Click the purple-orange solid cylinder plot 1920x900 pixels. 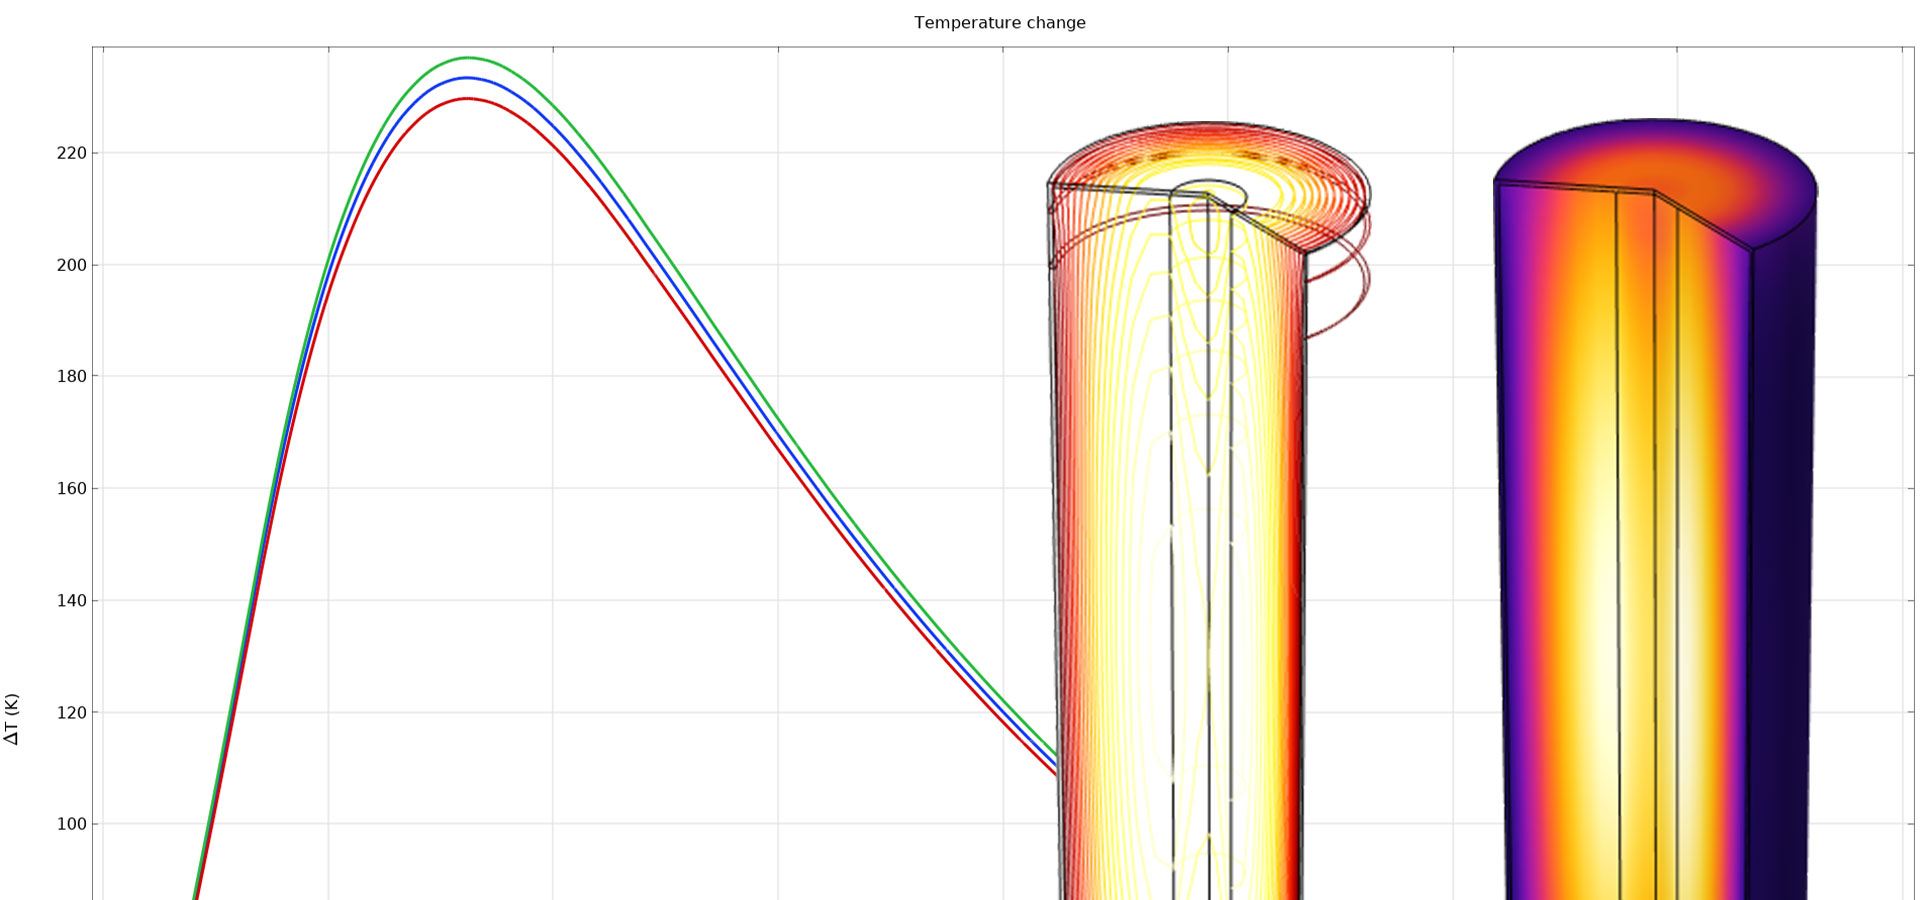1655,510
